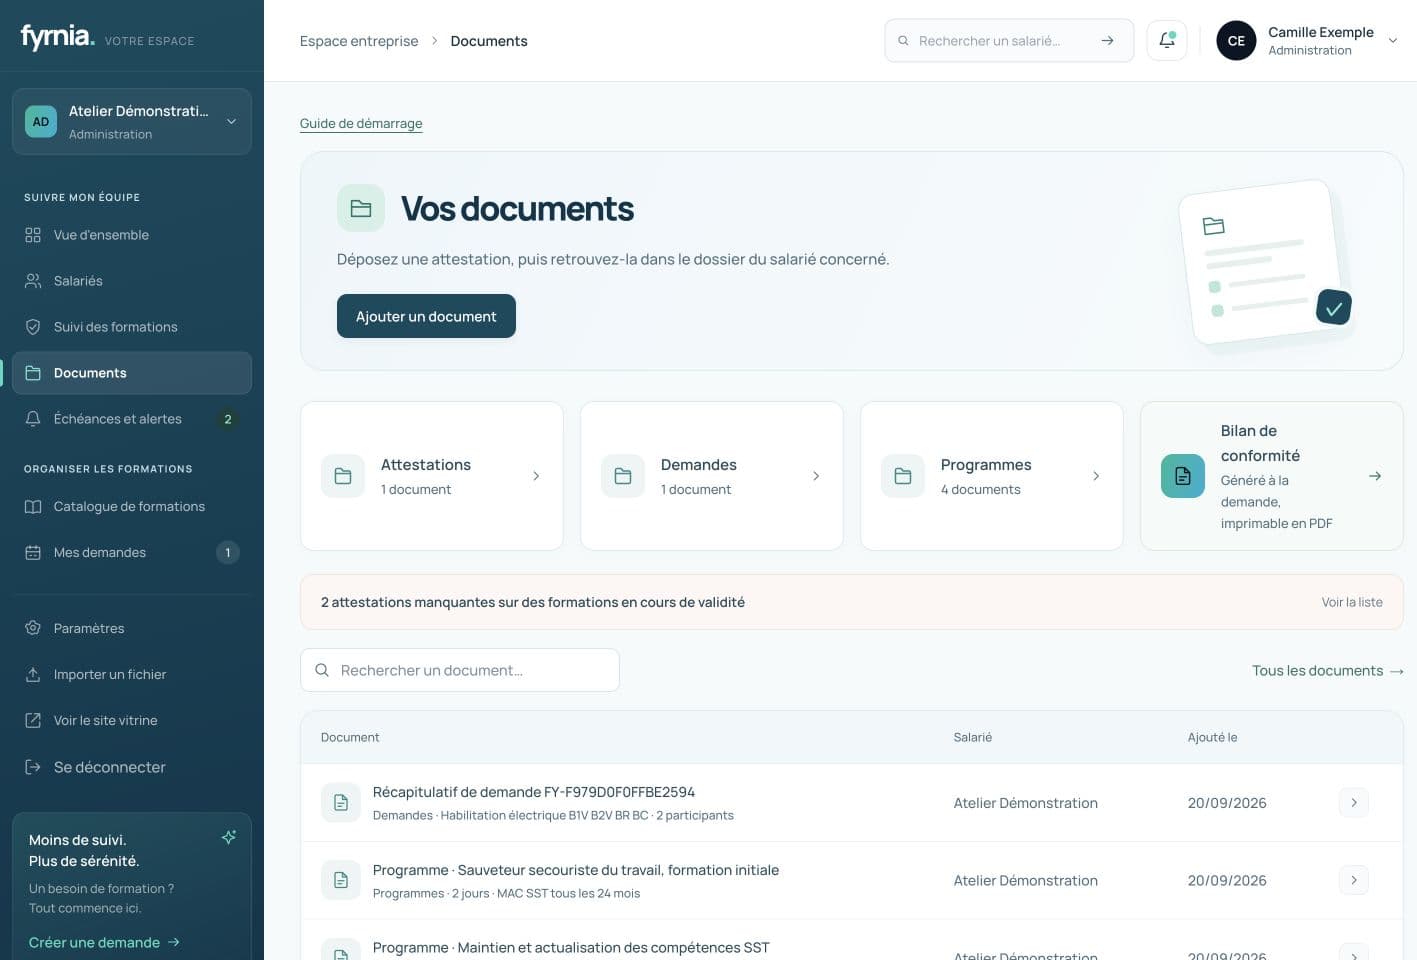Click the AD workspace avatar
The image size is (1417, 960).
point(41,122)
